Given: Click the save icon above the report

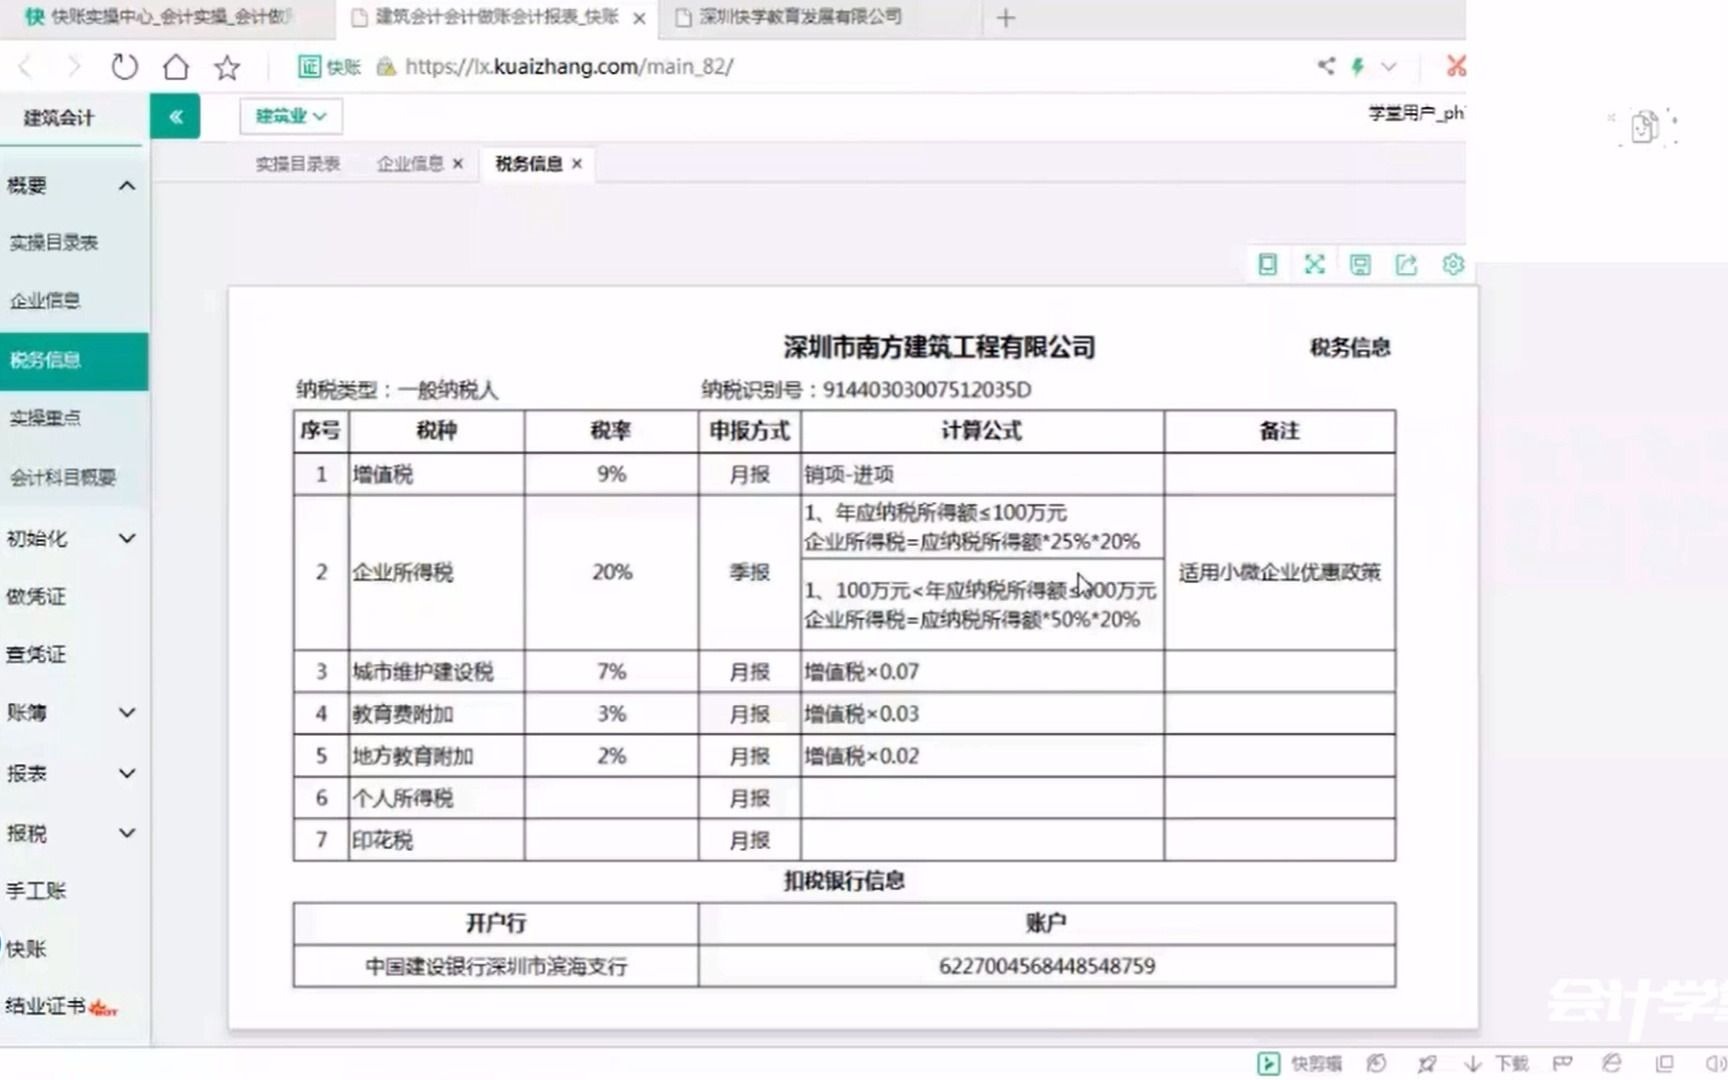Looking at the screenshot, I should coord(1360,264).
